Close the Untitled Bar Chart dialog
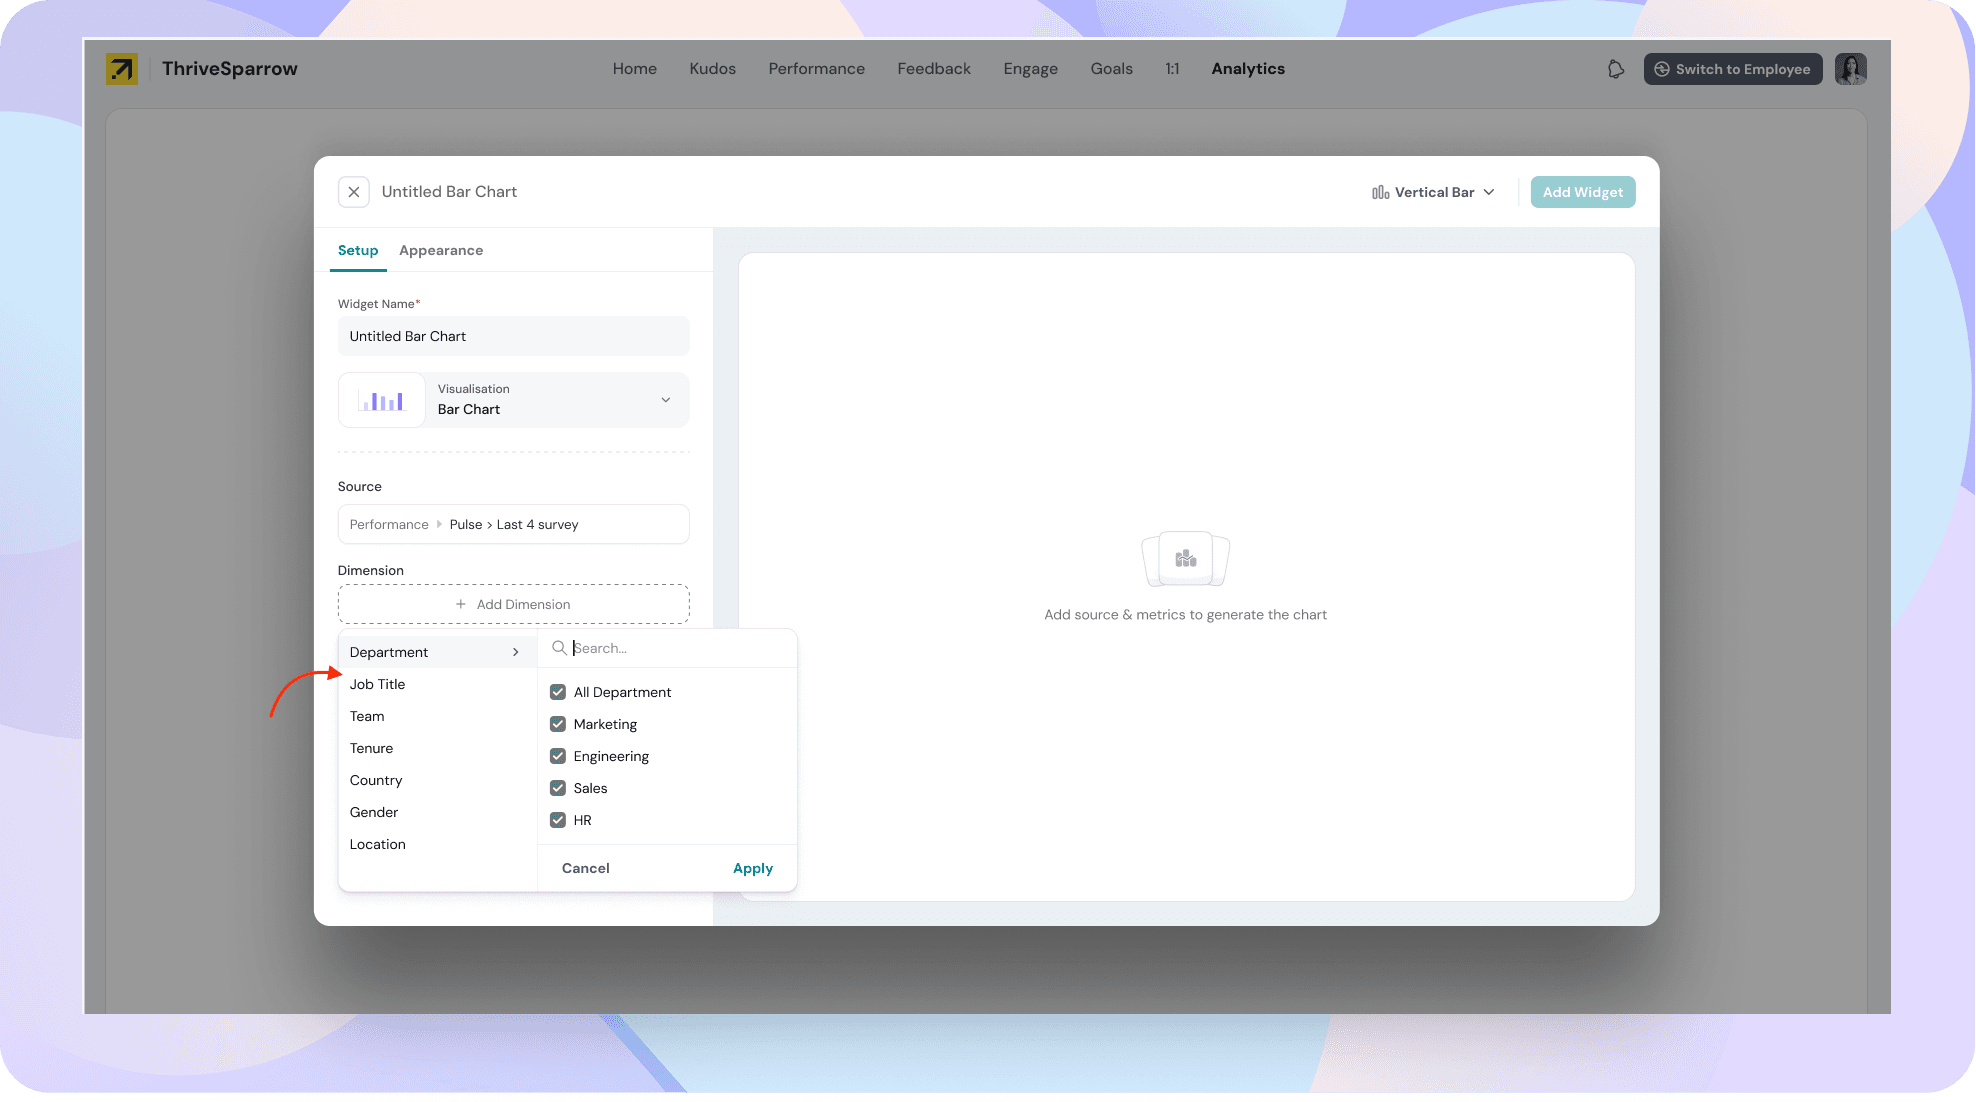Screen dimensions: 1976x1102 354,192
